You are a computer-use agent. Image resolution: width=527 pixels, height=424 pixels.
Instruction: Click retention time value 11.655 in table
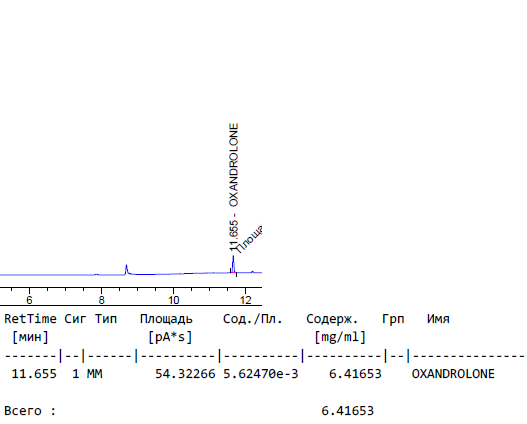click(34, 374)
